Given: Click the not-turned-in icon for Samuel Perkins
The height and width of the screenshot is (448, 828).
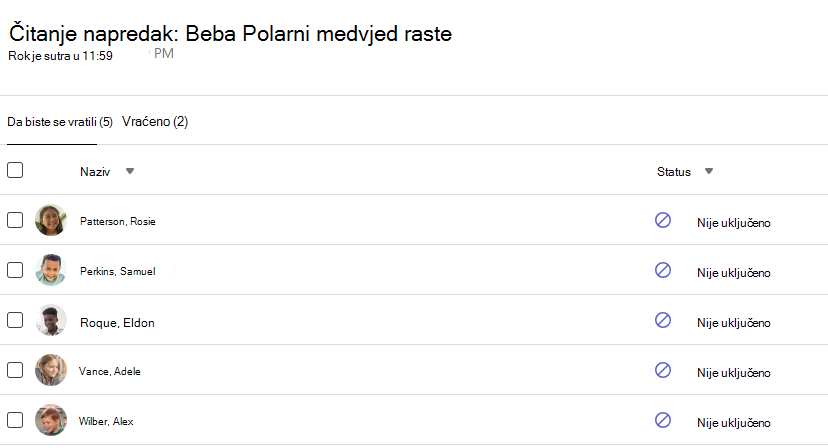Looking at the screenshot, I should (x=663, y=270).
